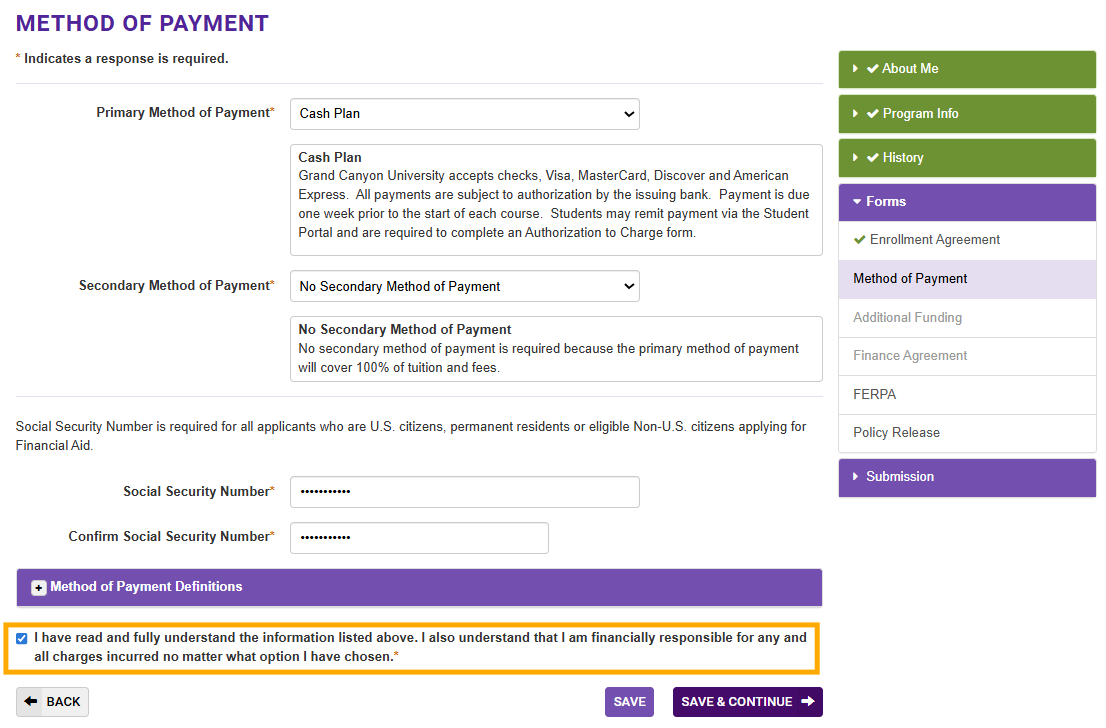The height and width of the screenshot is (728, 1106).
Task: Click the checkmark icon on Program Info
Action: point(872,114)
